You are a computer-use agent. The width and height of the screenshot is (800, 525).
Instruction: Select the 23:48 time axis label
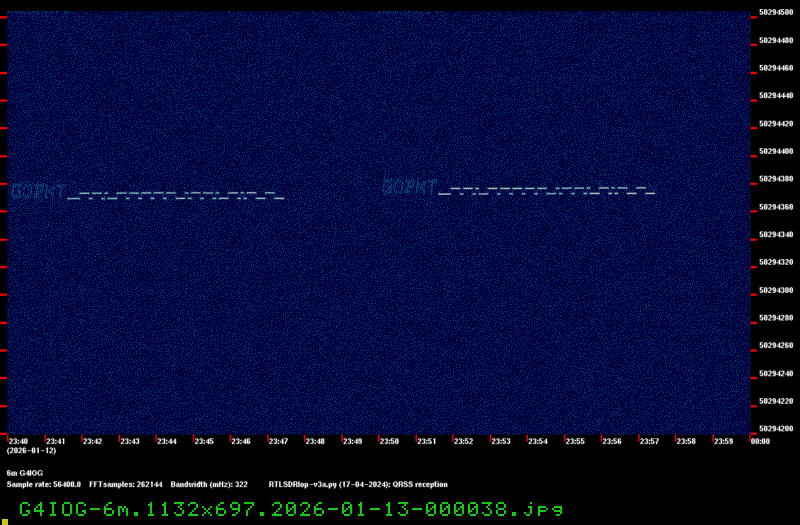click(x=315, y=441)
